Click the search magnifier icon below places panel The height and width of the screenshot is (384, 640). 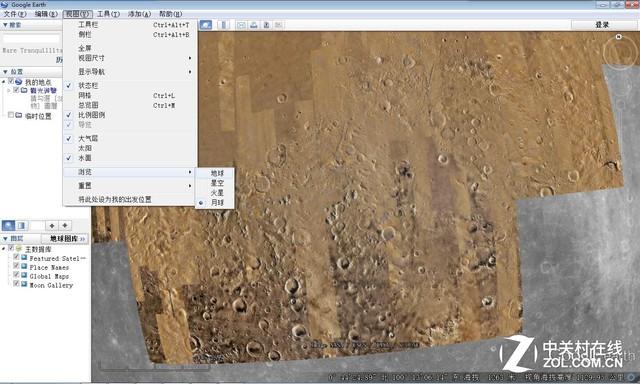(9, 226)
